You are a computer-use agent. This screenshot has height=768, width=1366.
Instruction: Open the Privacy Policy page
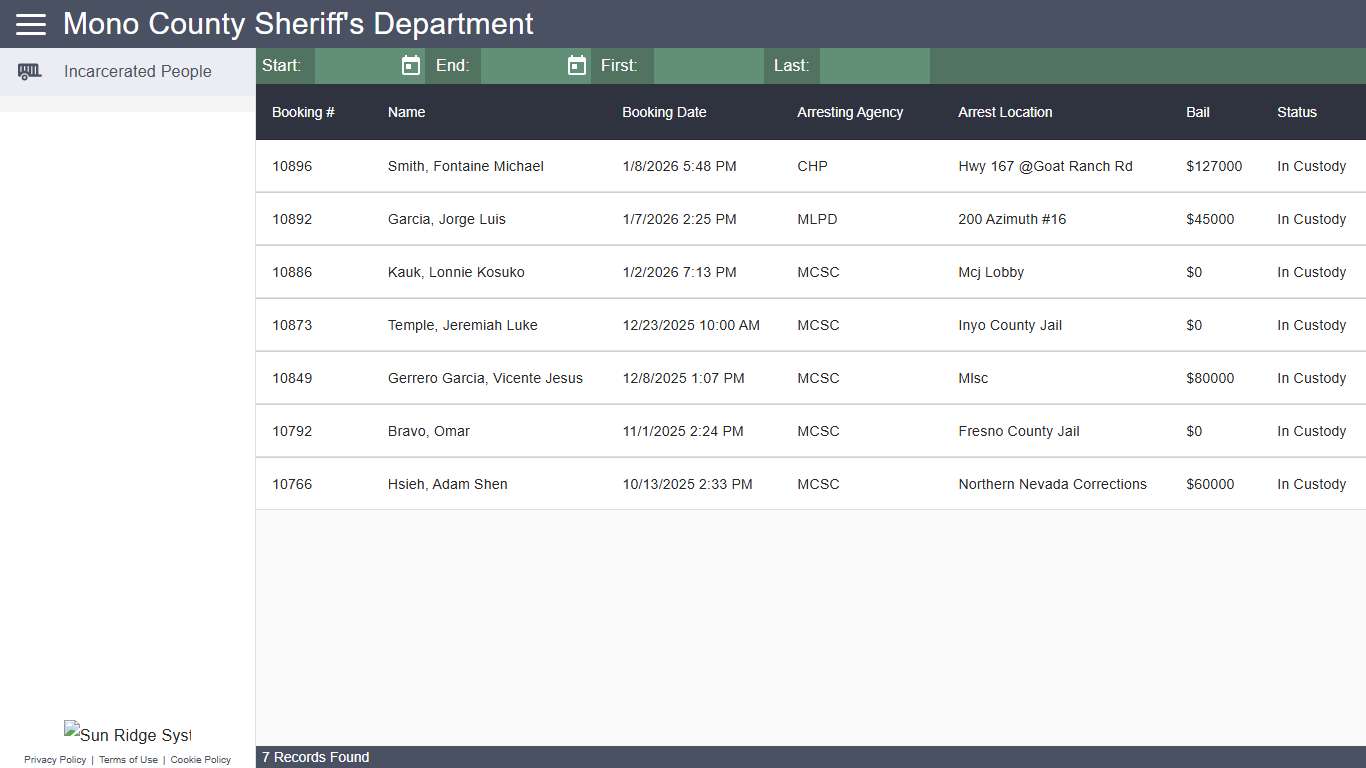(x=54, y=759)
